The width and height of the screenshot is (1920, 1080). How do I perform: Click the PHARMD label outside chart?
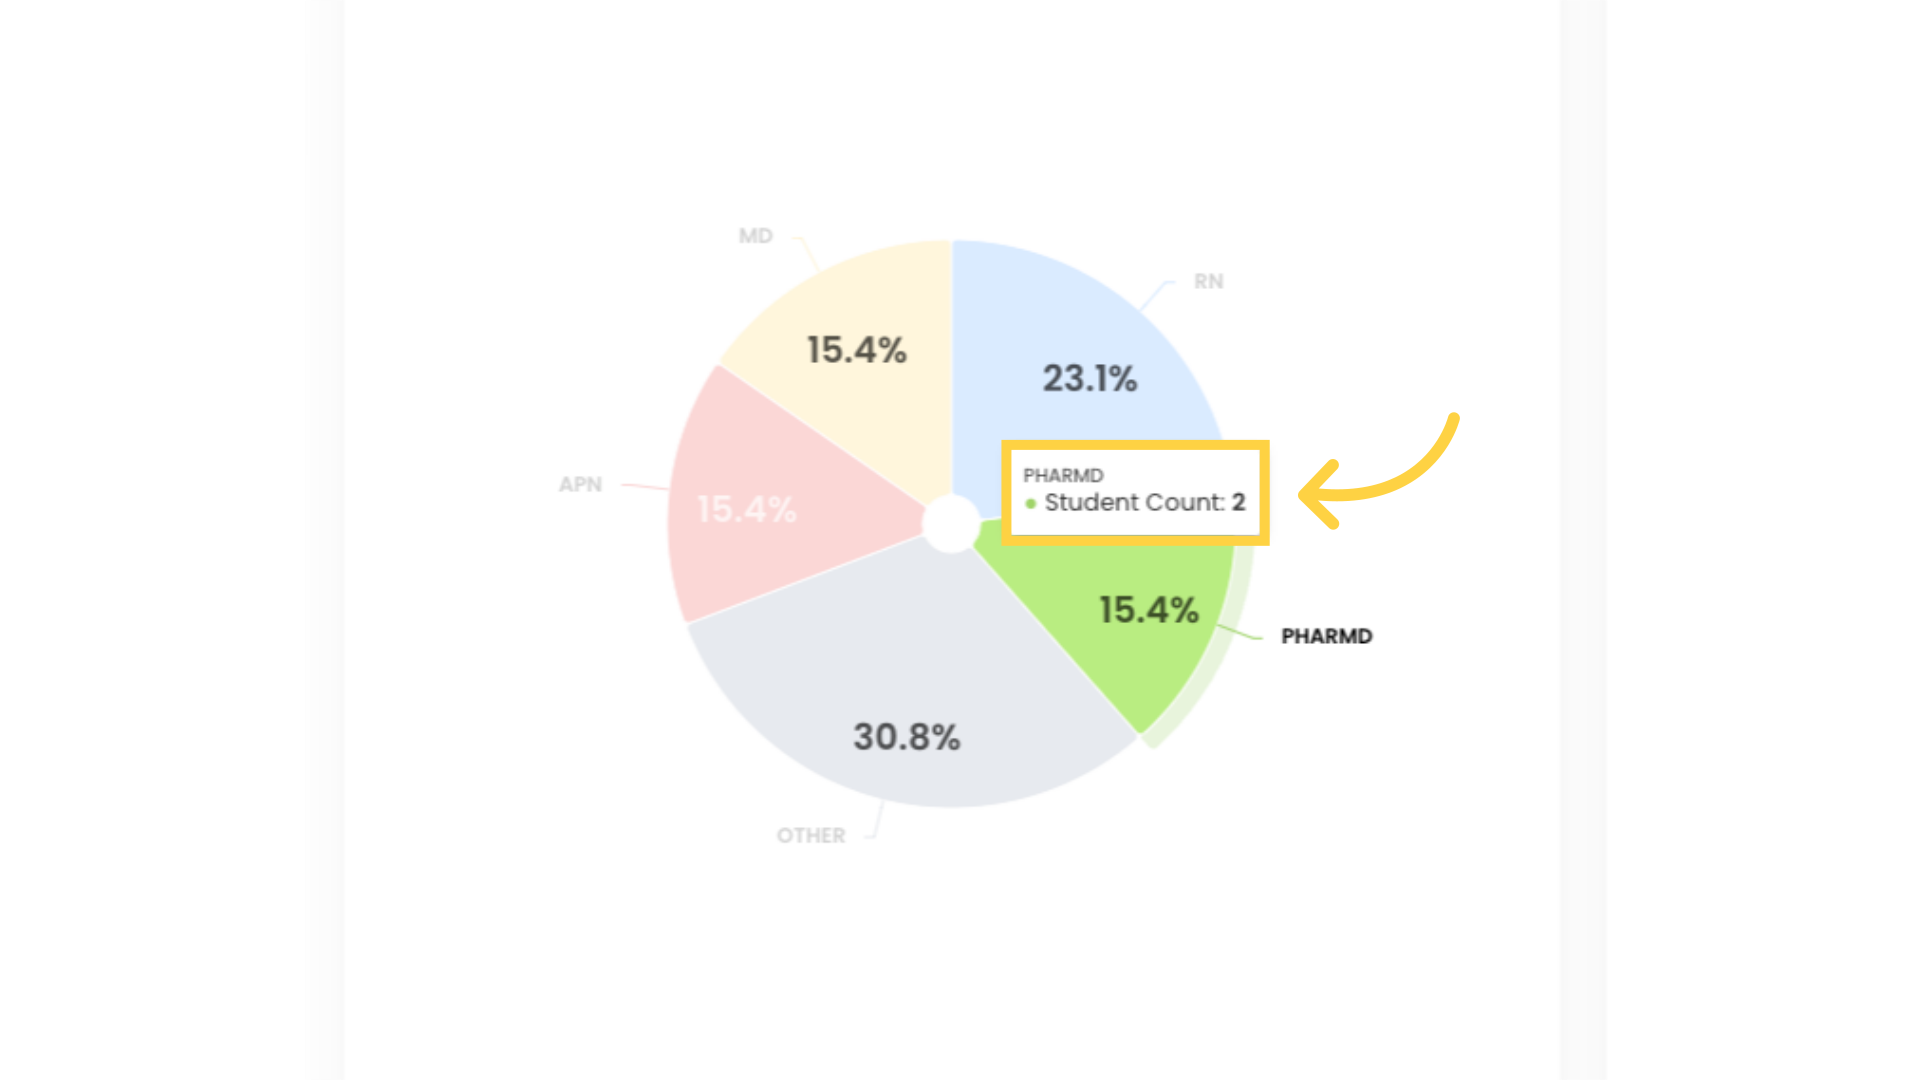1325,634
